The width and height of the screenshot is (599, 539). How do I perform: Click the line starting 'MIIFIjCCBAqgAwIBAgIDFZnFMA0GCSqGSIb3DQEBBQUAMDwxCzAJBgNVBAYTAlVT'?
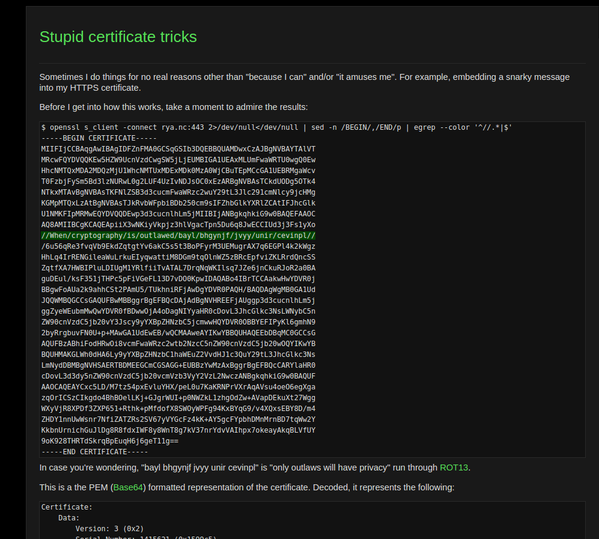click(x=178, y=149)
